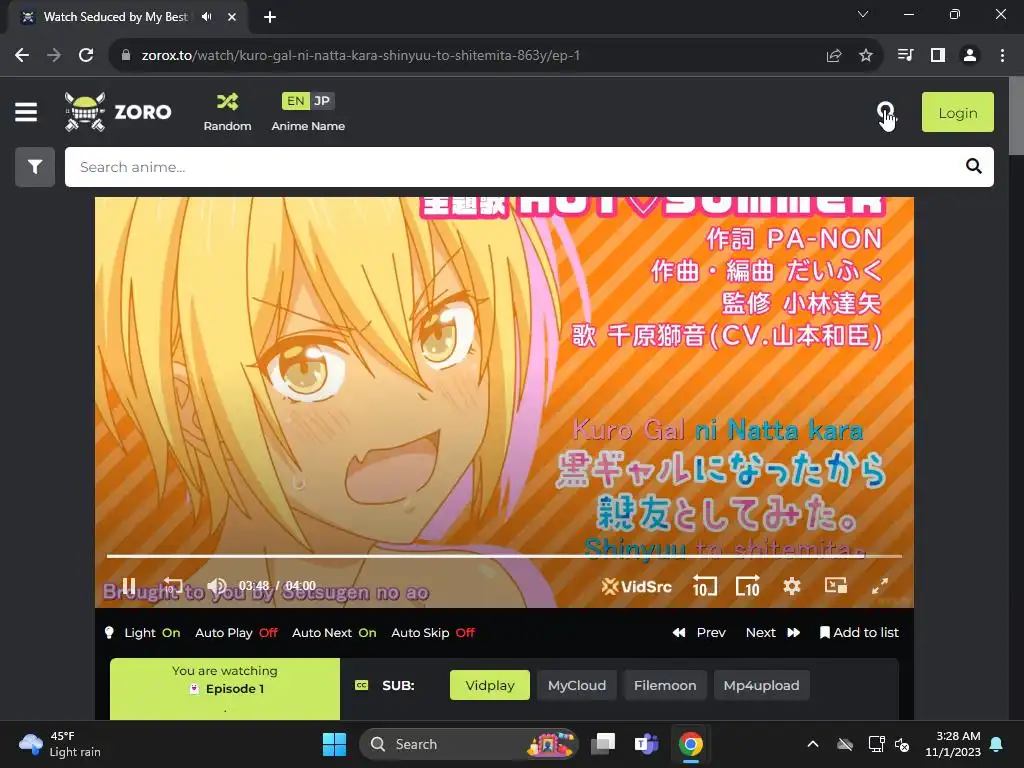Expand hidden system tray icons

(813, 744)
